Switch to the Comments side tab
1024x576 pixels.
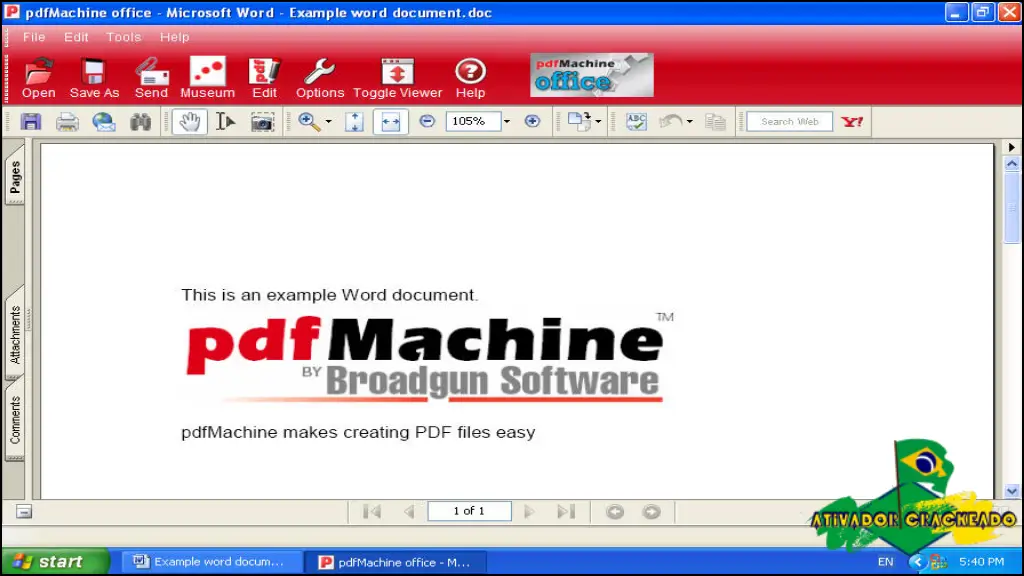pyautogui.click(x=14, y=420)
